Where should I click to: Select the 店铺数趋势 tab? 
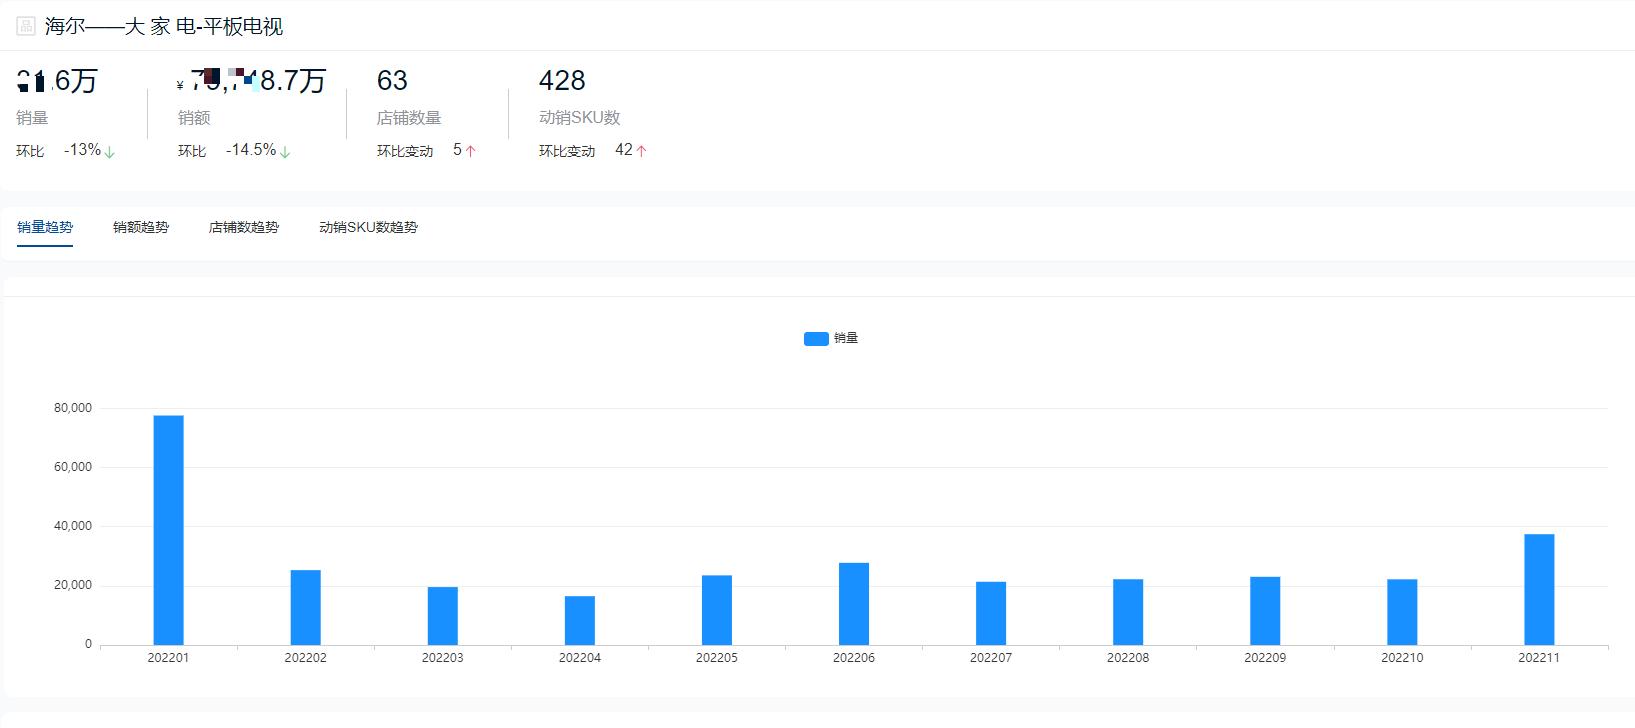coord(244,227)
